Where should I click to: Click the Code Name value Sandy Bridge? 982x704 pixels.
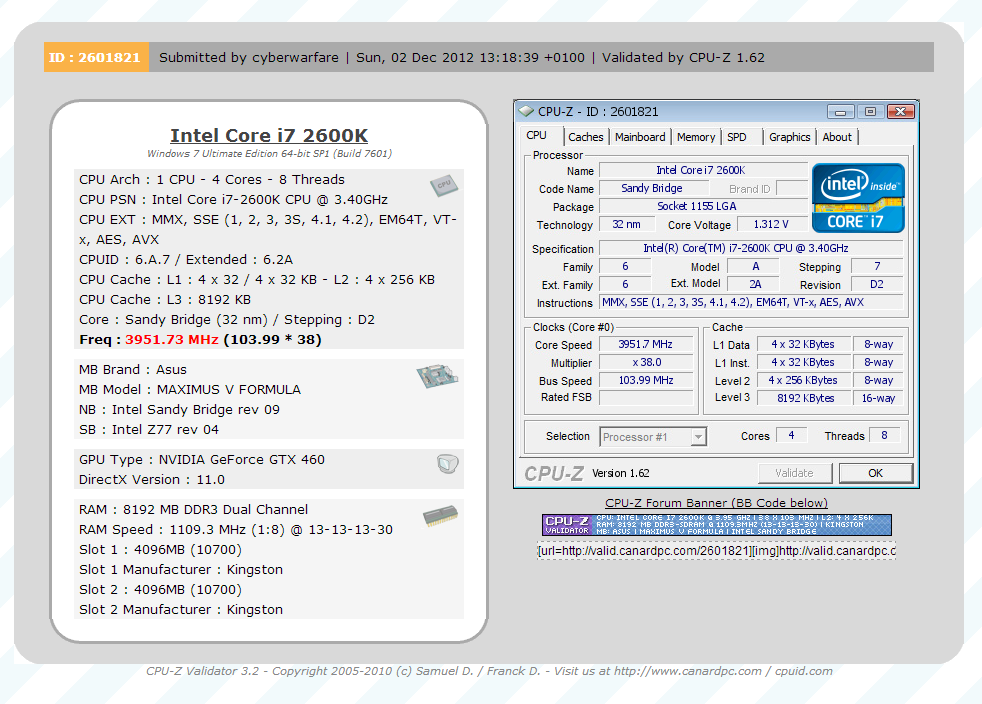click(653, 188)
